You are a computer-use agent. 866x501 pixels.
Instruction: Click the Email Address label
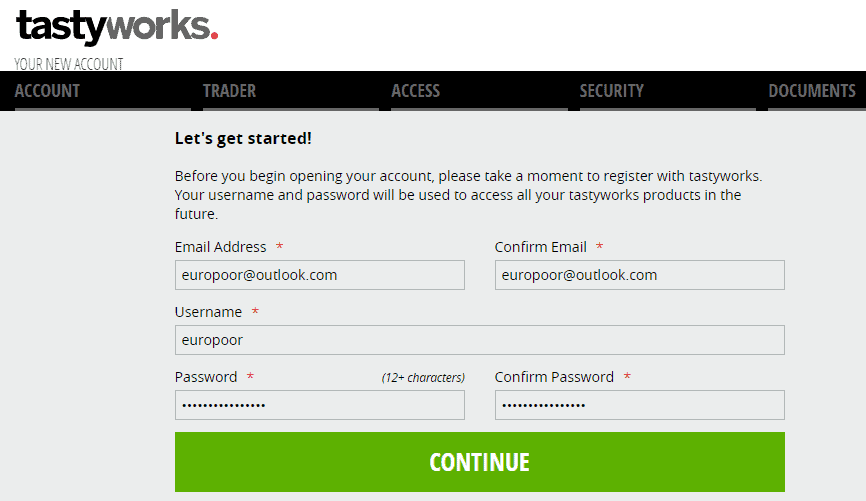pos(220,247)
